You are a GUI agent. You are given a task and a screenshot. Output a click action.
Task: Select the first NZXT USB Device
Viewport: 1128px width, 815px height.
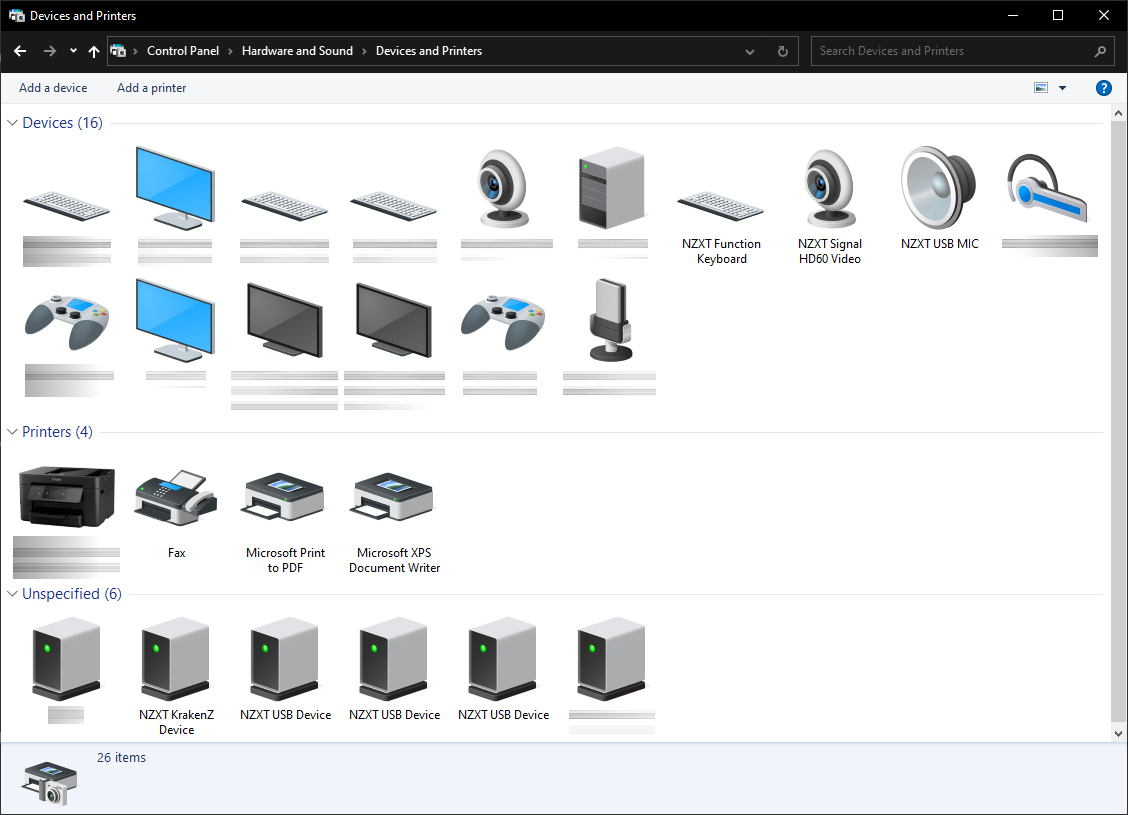(x=284, y=660)
